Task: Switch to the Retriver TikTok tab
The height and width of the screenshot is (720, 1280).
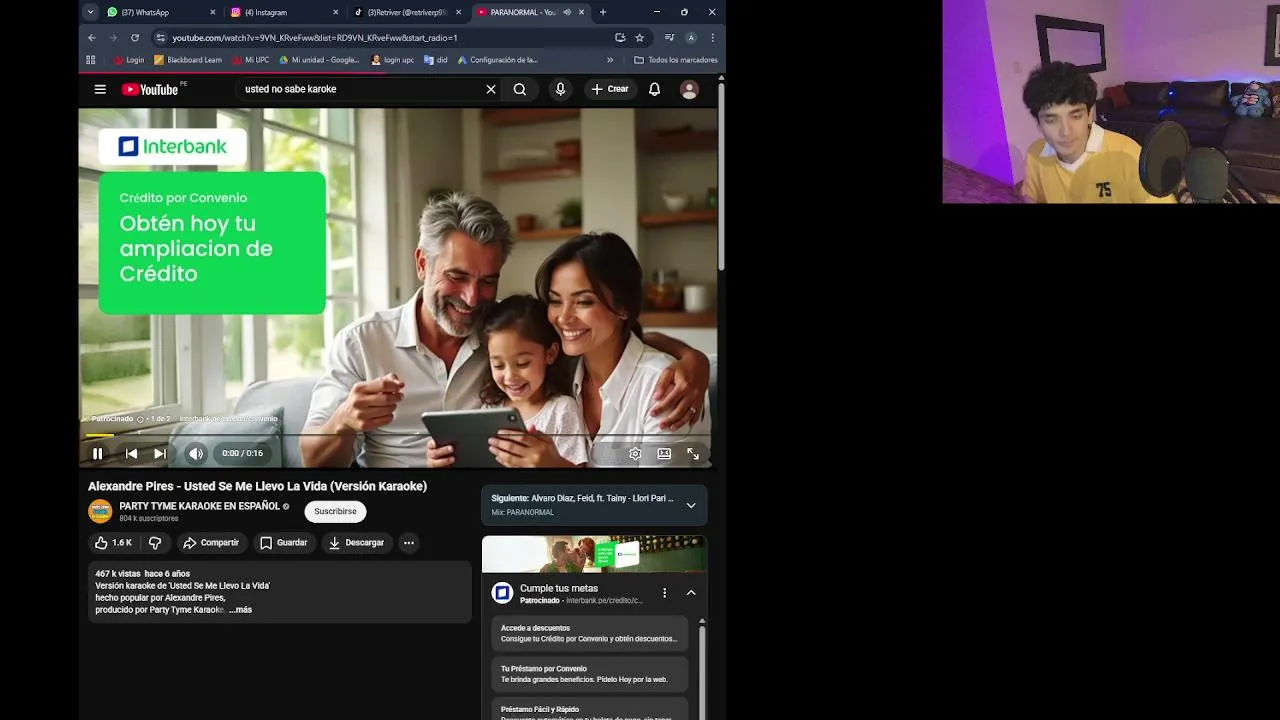Action: point(407,12)
